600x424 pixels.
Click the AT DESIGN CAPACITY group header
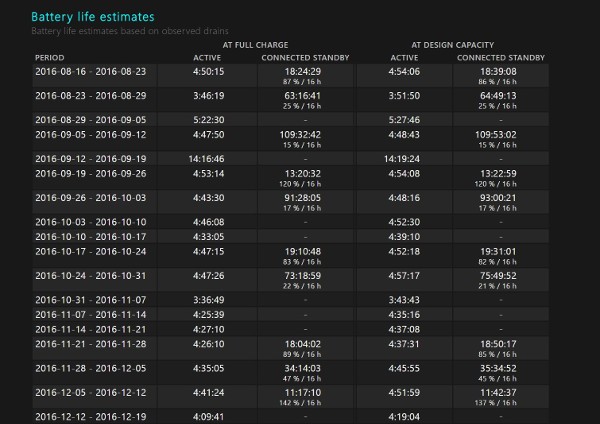(x=451, y=45)
